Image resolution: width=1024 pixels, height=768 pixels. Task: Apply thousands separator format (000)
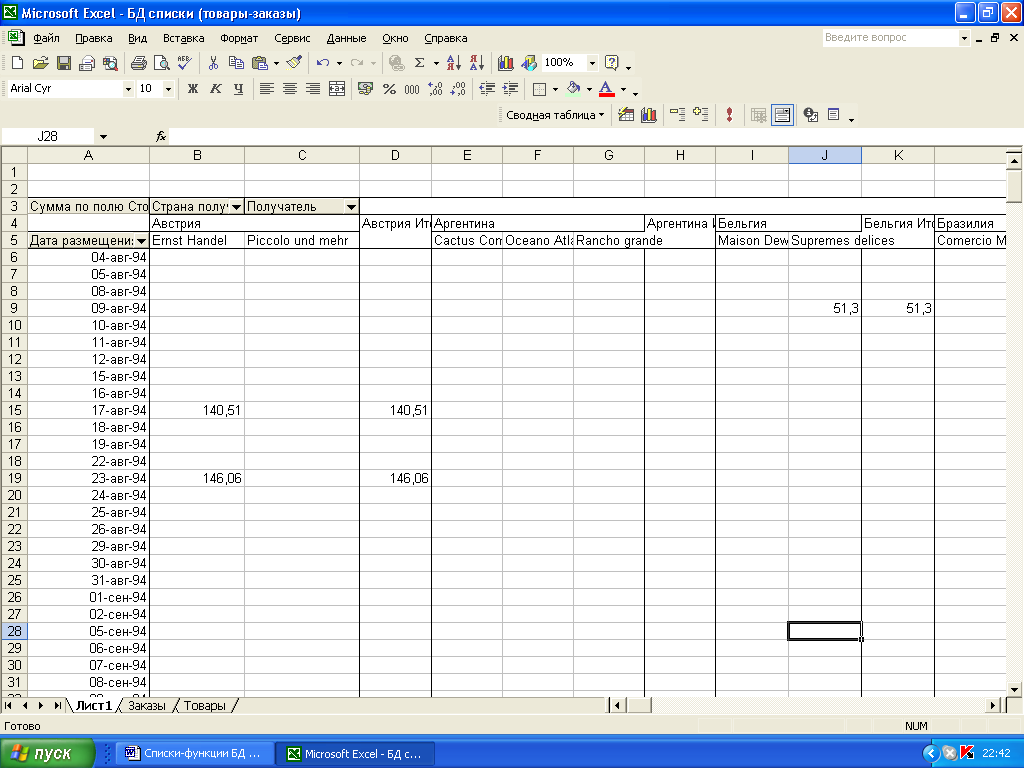[x=412, y=89]
